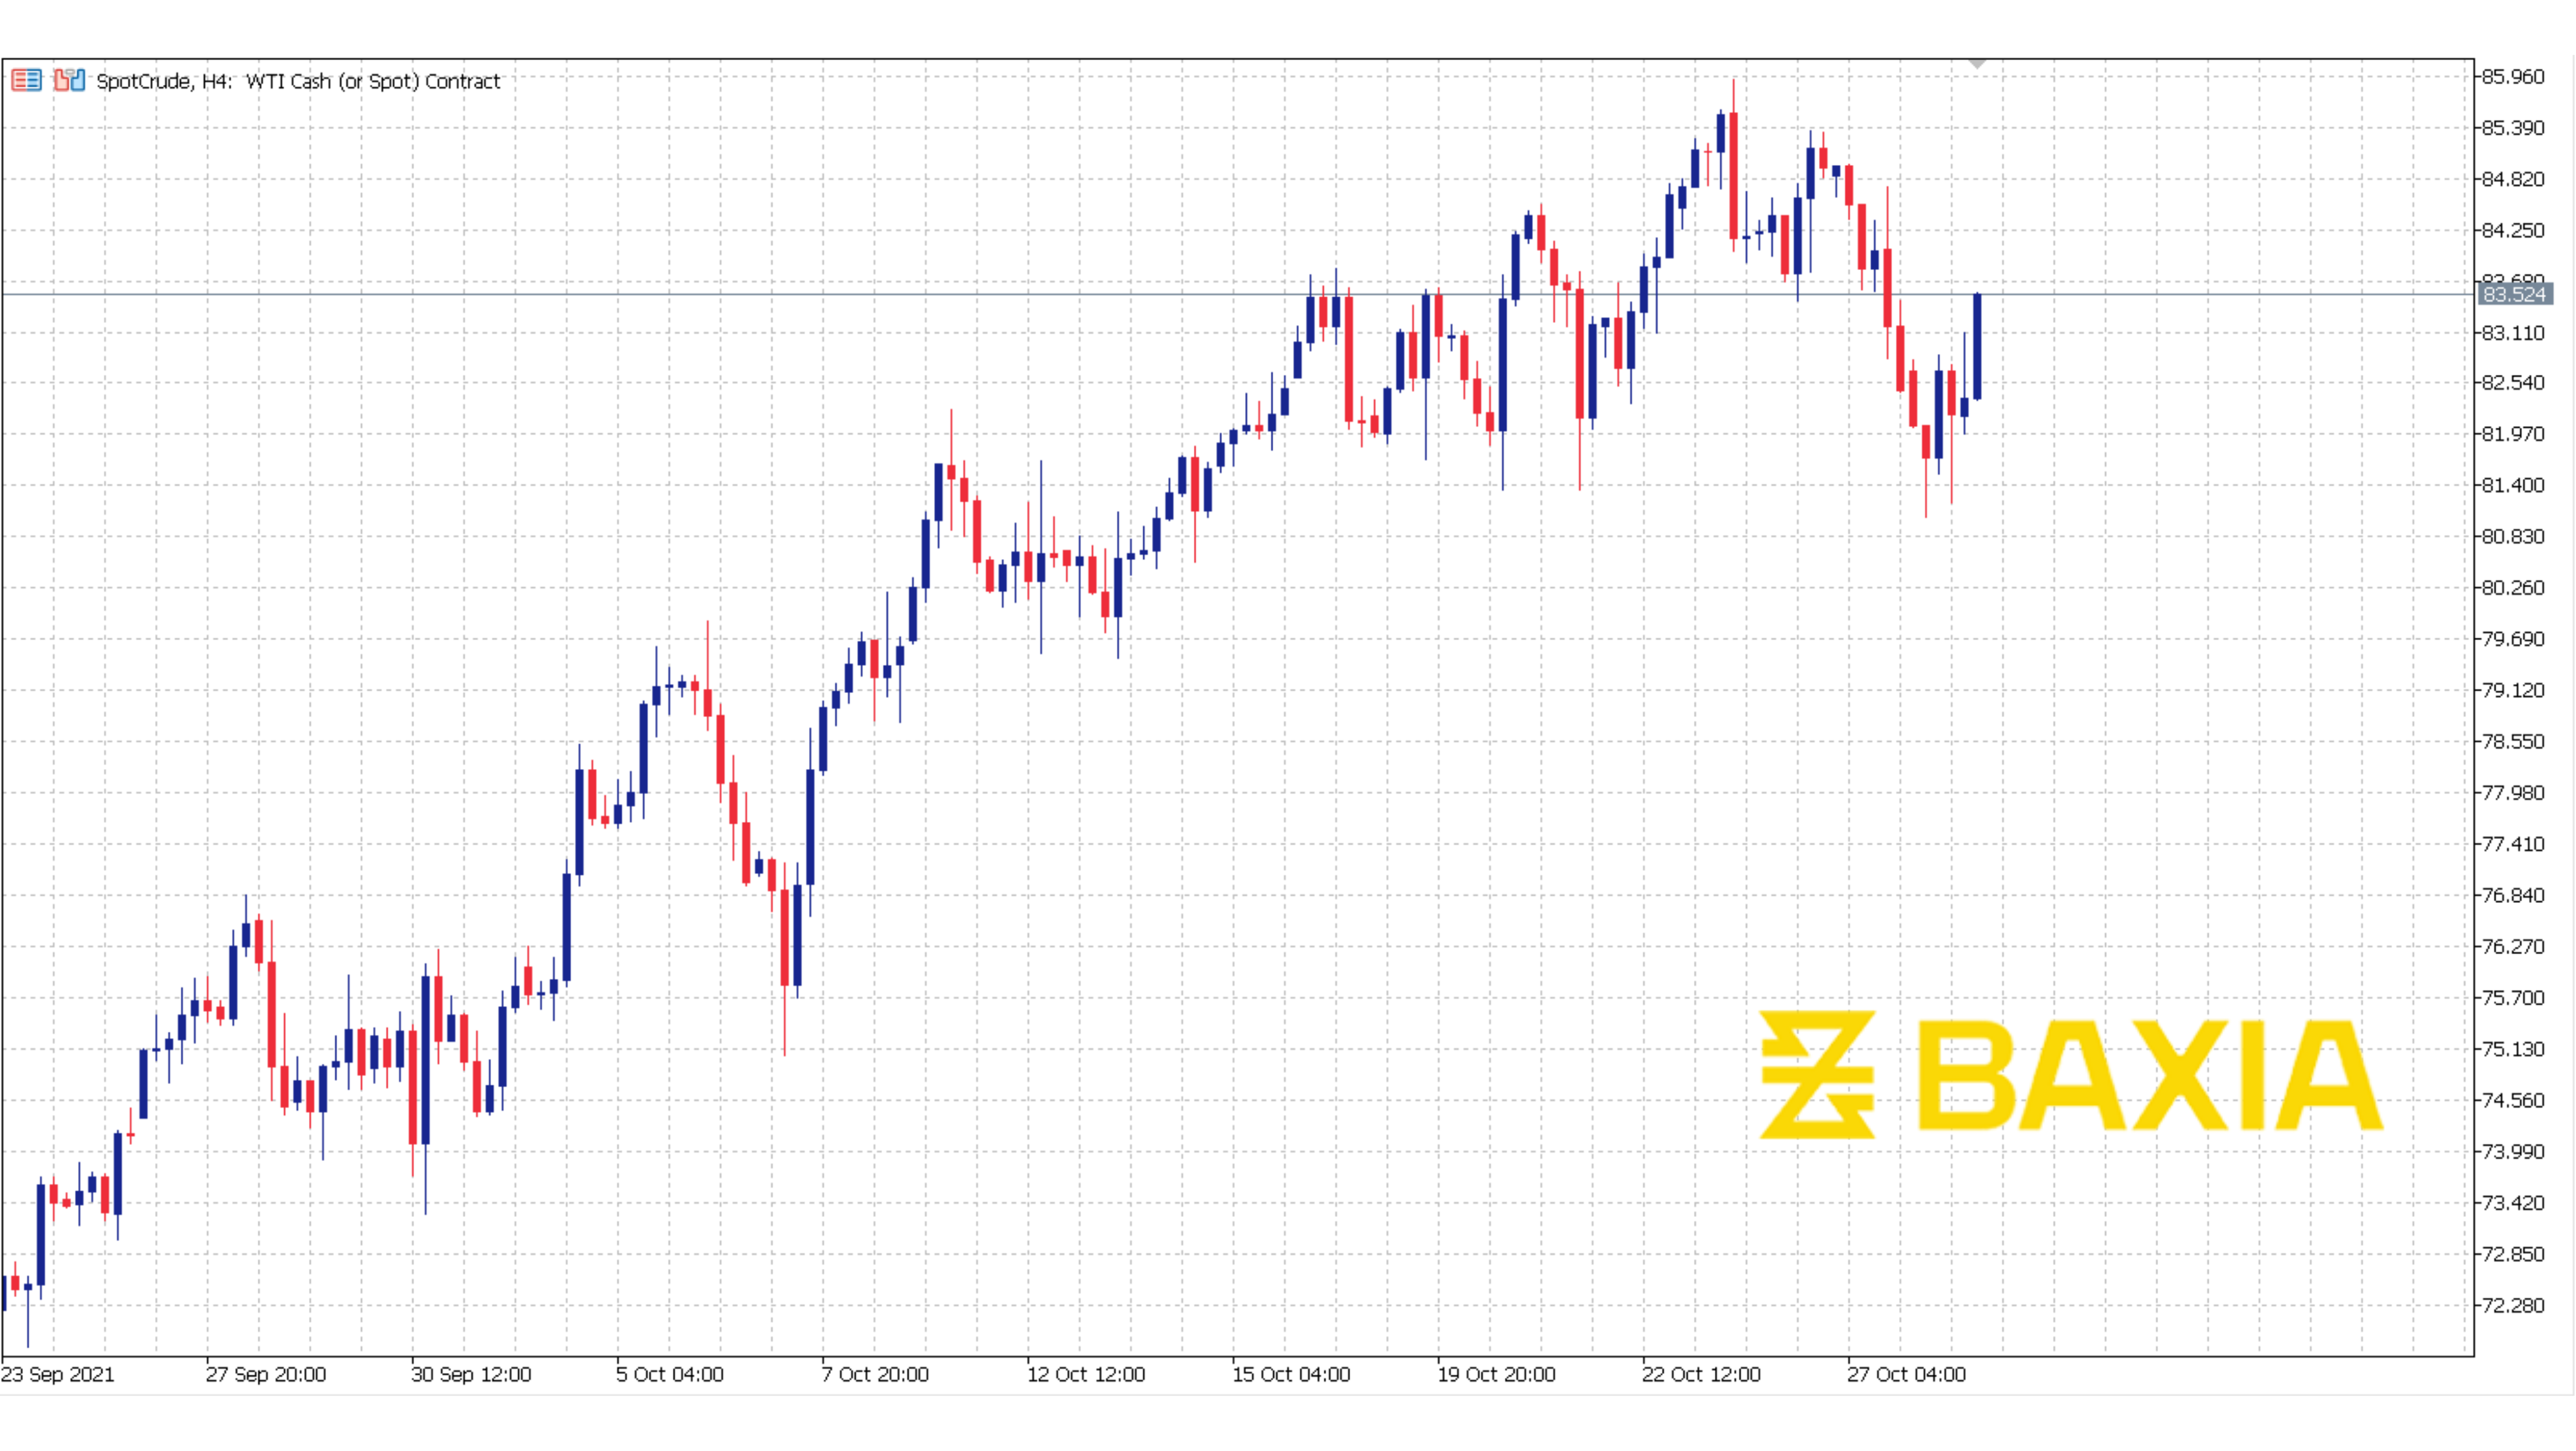Viewport: 2576px width, 1451px height.
Task: Click the 85.960 price scale value
Action: 2513,77
